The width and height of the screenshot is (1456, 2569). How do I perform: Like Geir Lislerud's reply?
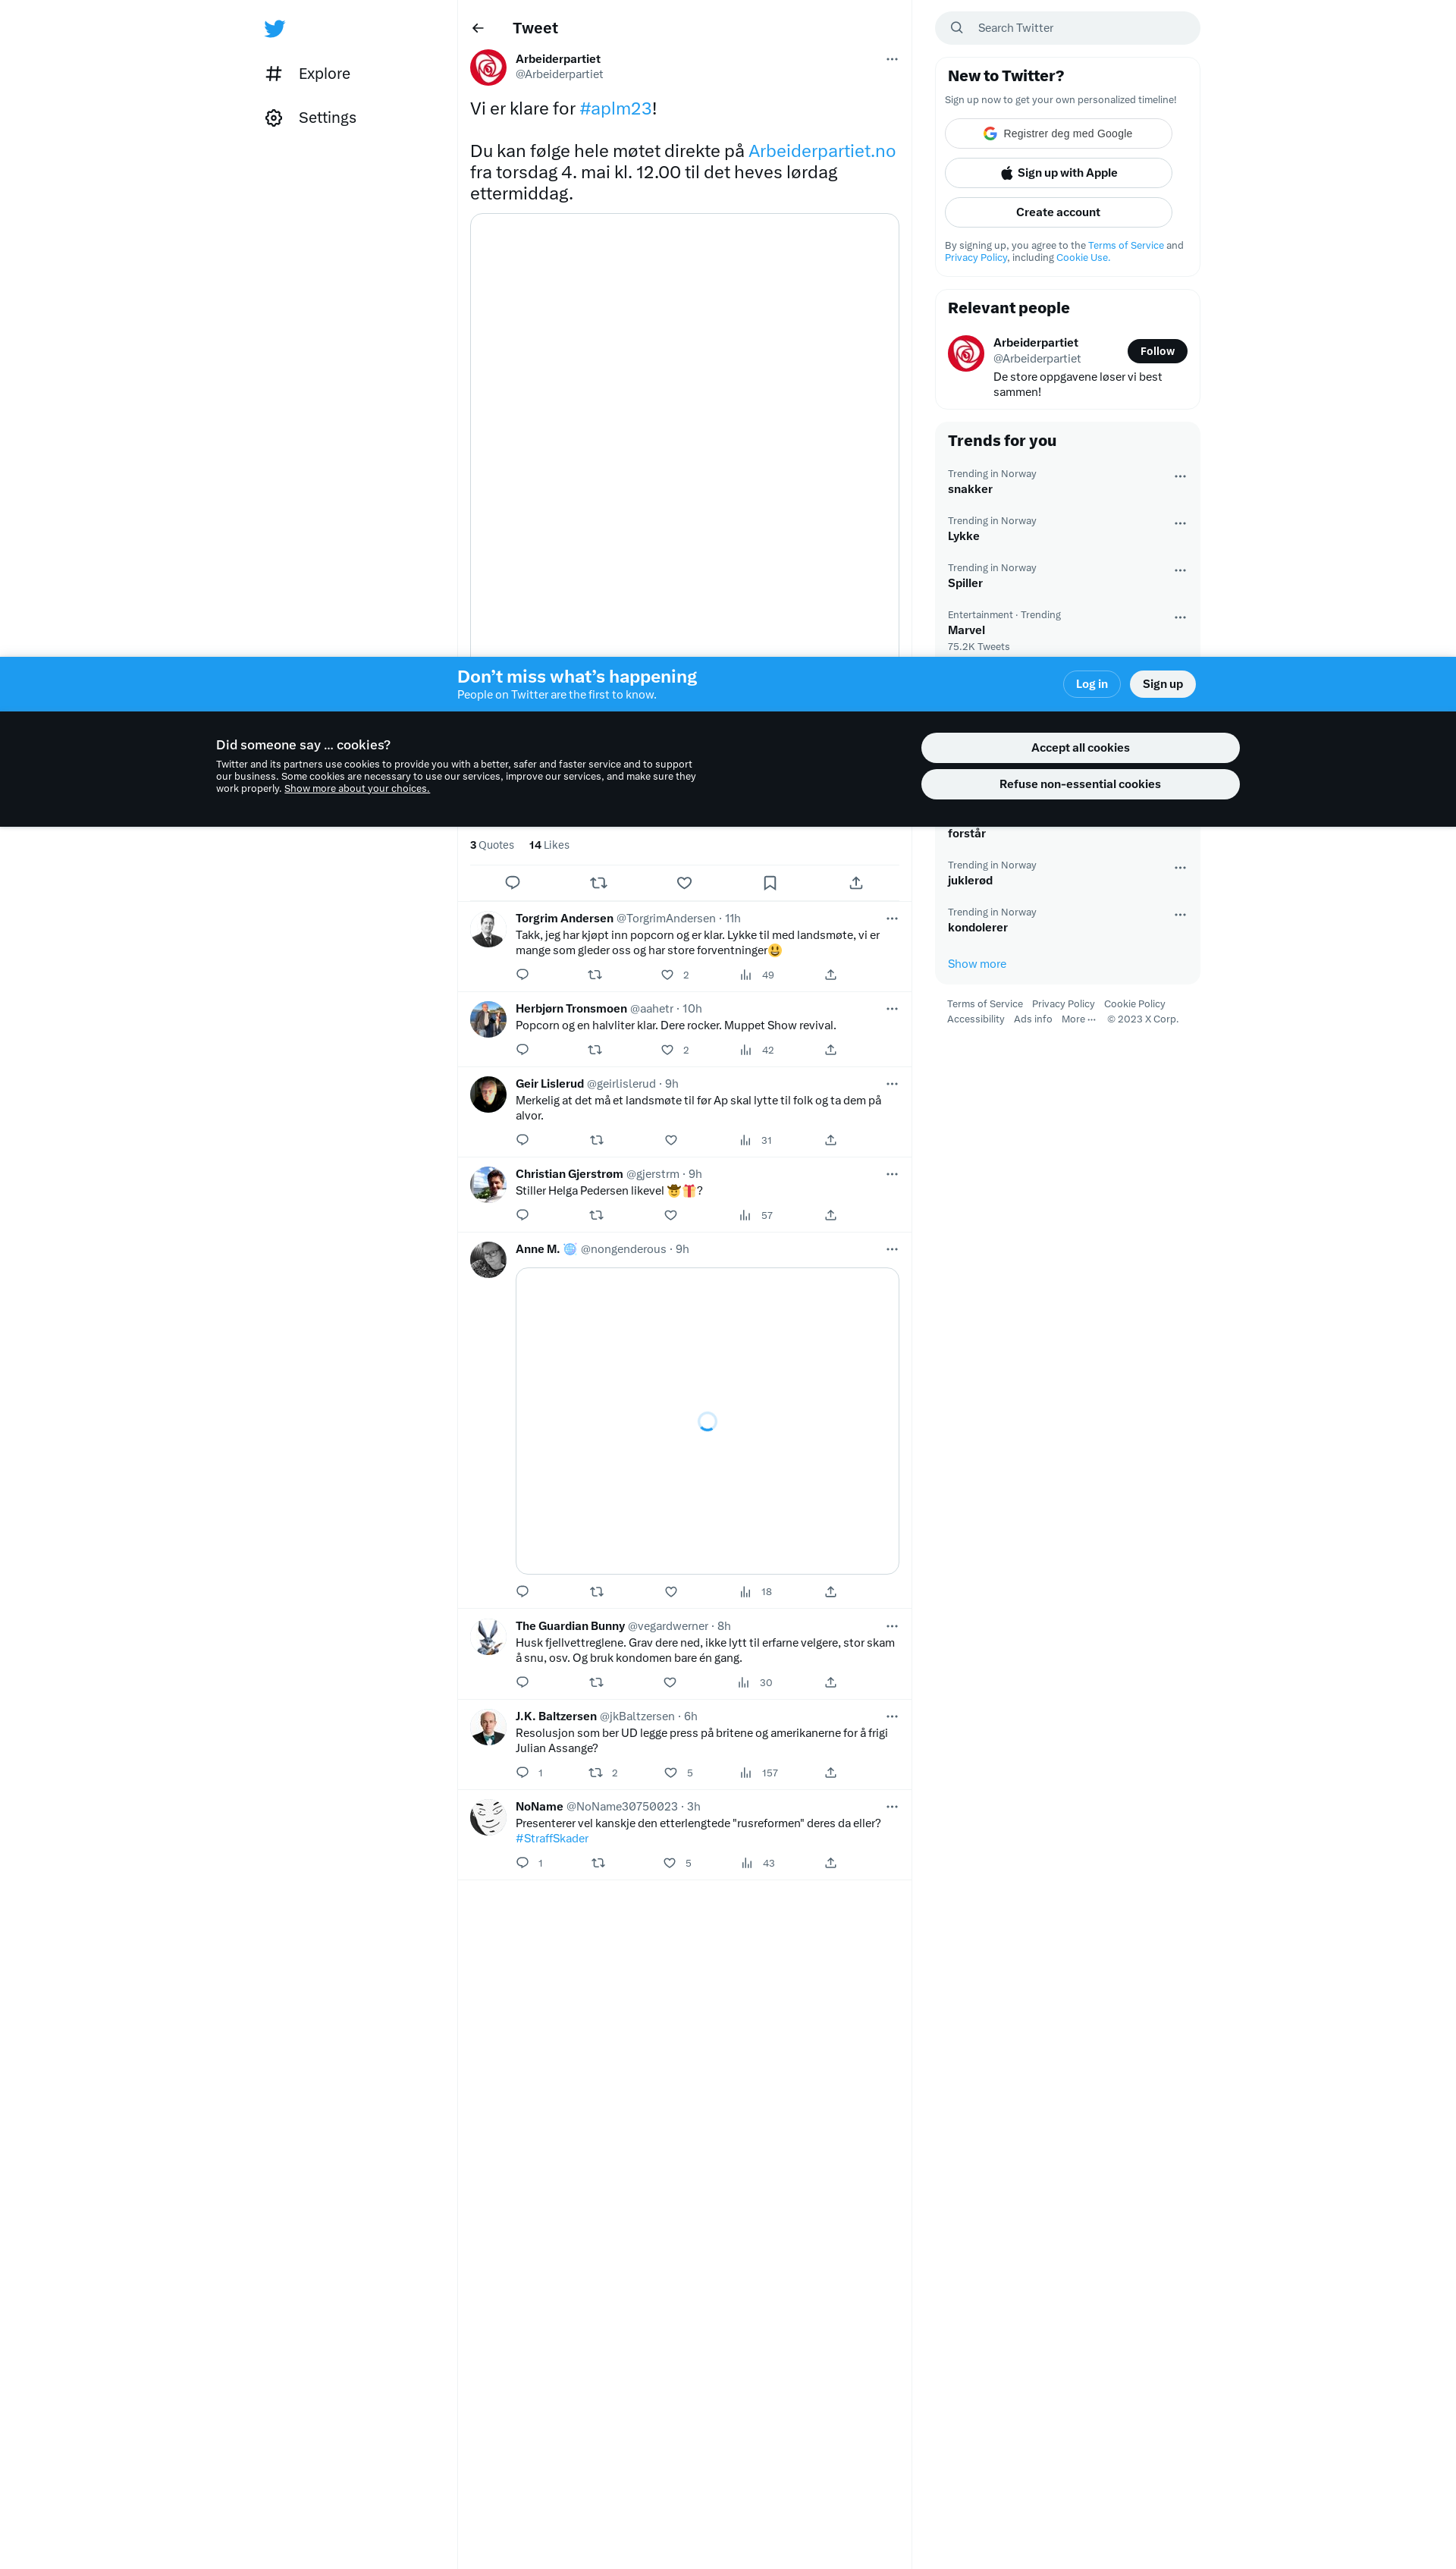(x=671, y=1140)
